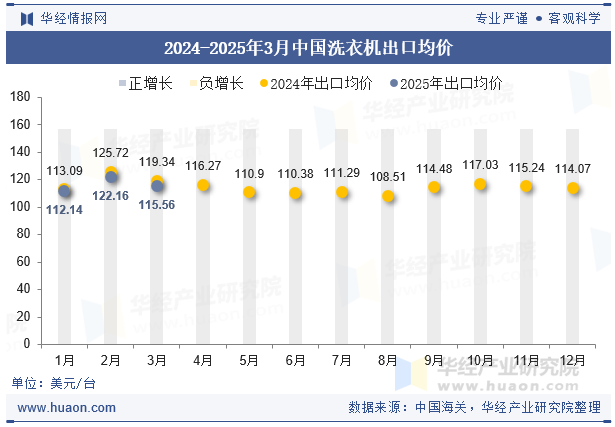Select the 114.48 data label

[x=434, y=169]
